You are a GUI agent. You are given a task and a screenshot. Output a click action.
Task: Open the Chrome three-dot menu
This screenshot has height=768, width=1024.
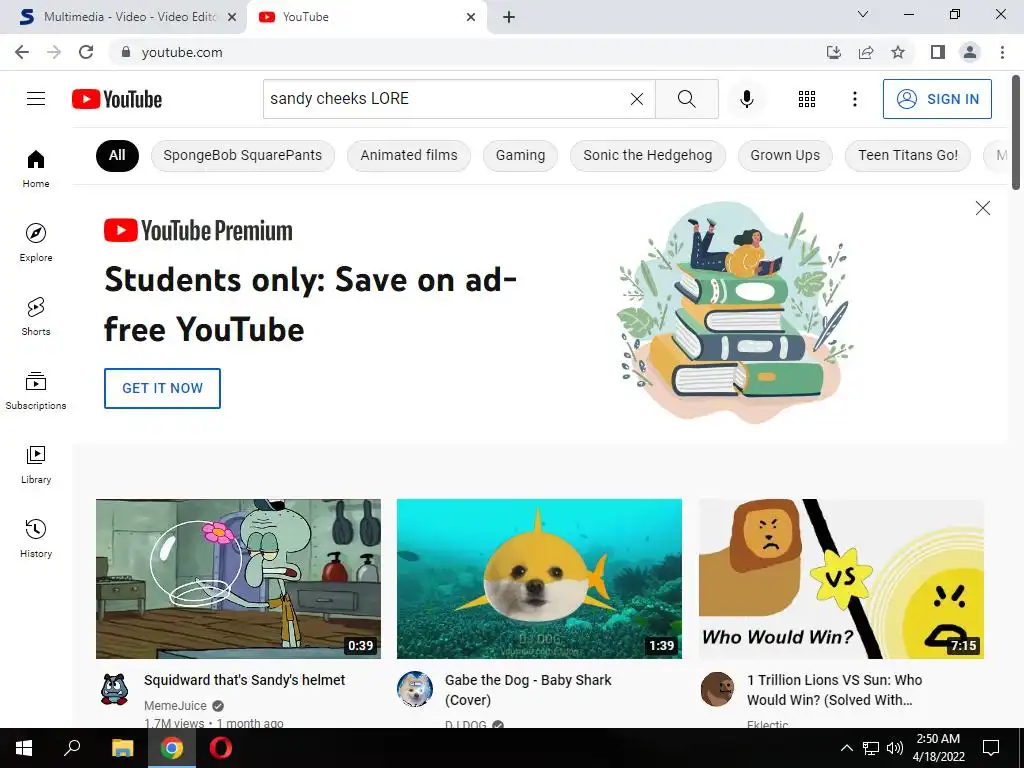(1002, 52)
